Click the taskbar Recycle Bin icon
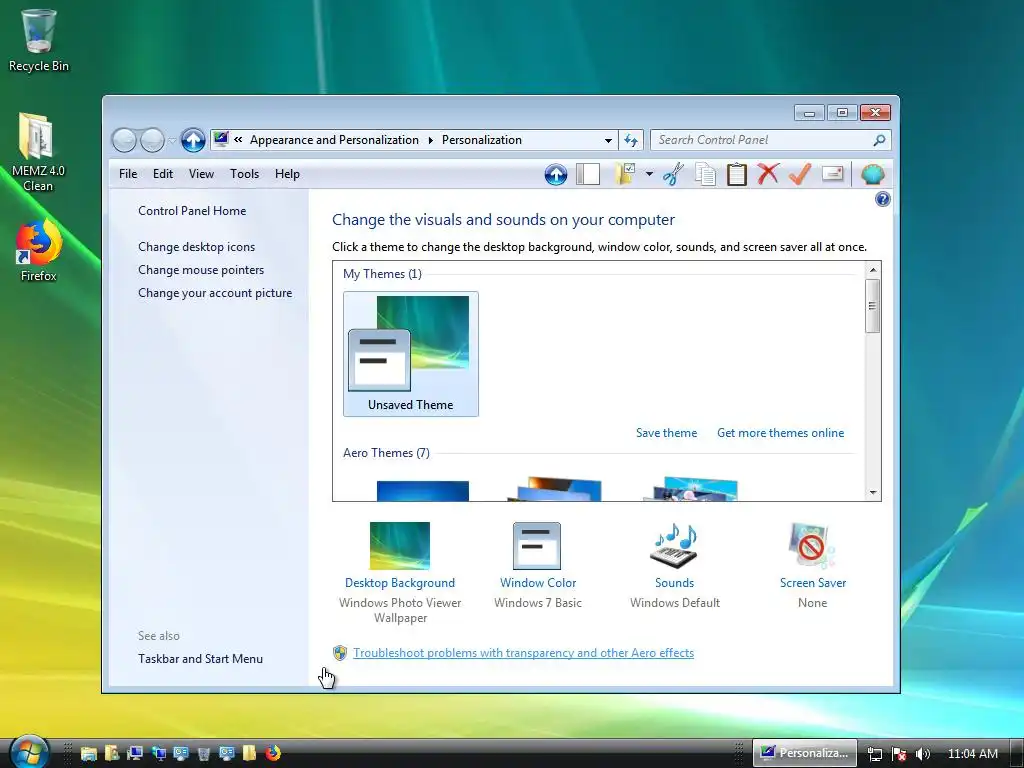Viewport: 1024px width, 768px height. pos(203,754)
